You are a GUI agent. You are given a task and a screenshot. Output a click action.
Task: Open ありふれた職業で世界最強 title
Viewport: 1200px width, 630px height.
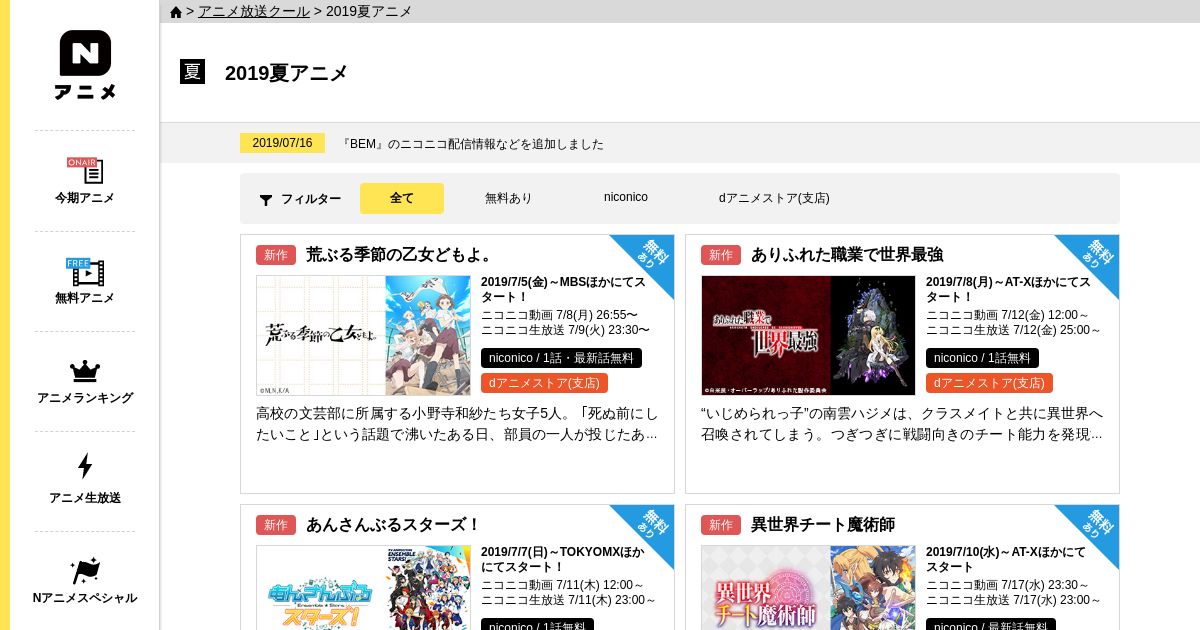(x=847, y=255)
